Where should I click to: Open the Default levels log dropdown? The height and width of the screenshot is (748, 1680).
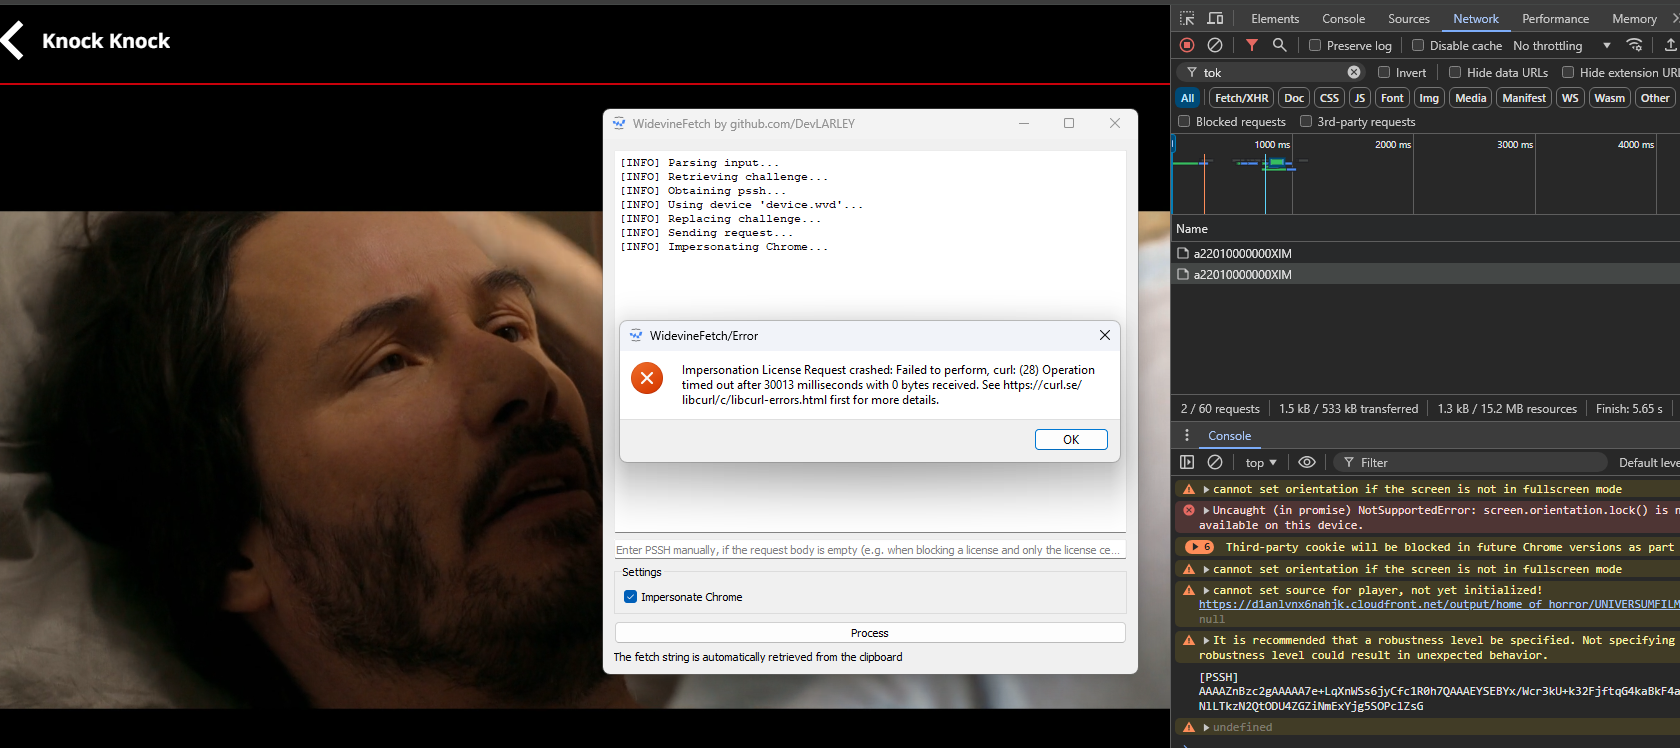[1649, 462]
